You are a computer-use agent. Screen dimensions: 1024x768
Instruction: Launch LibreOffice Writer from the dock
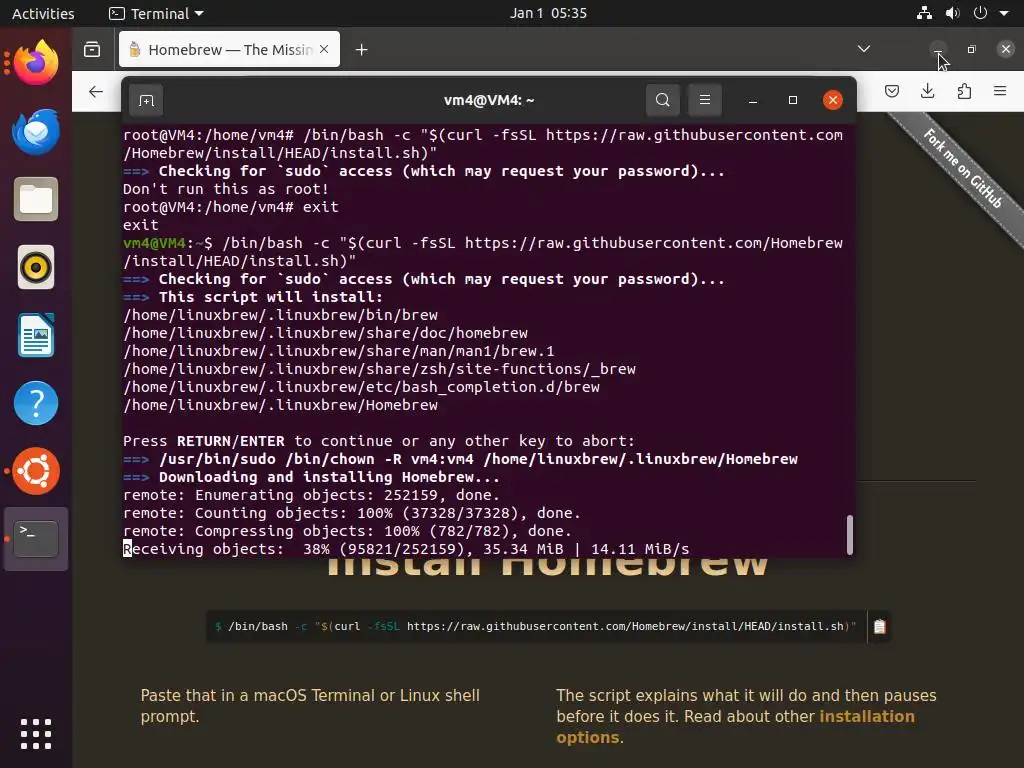tap(36, 335)
